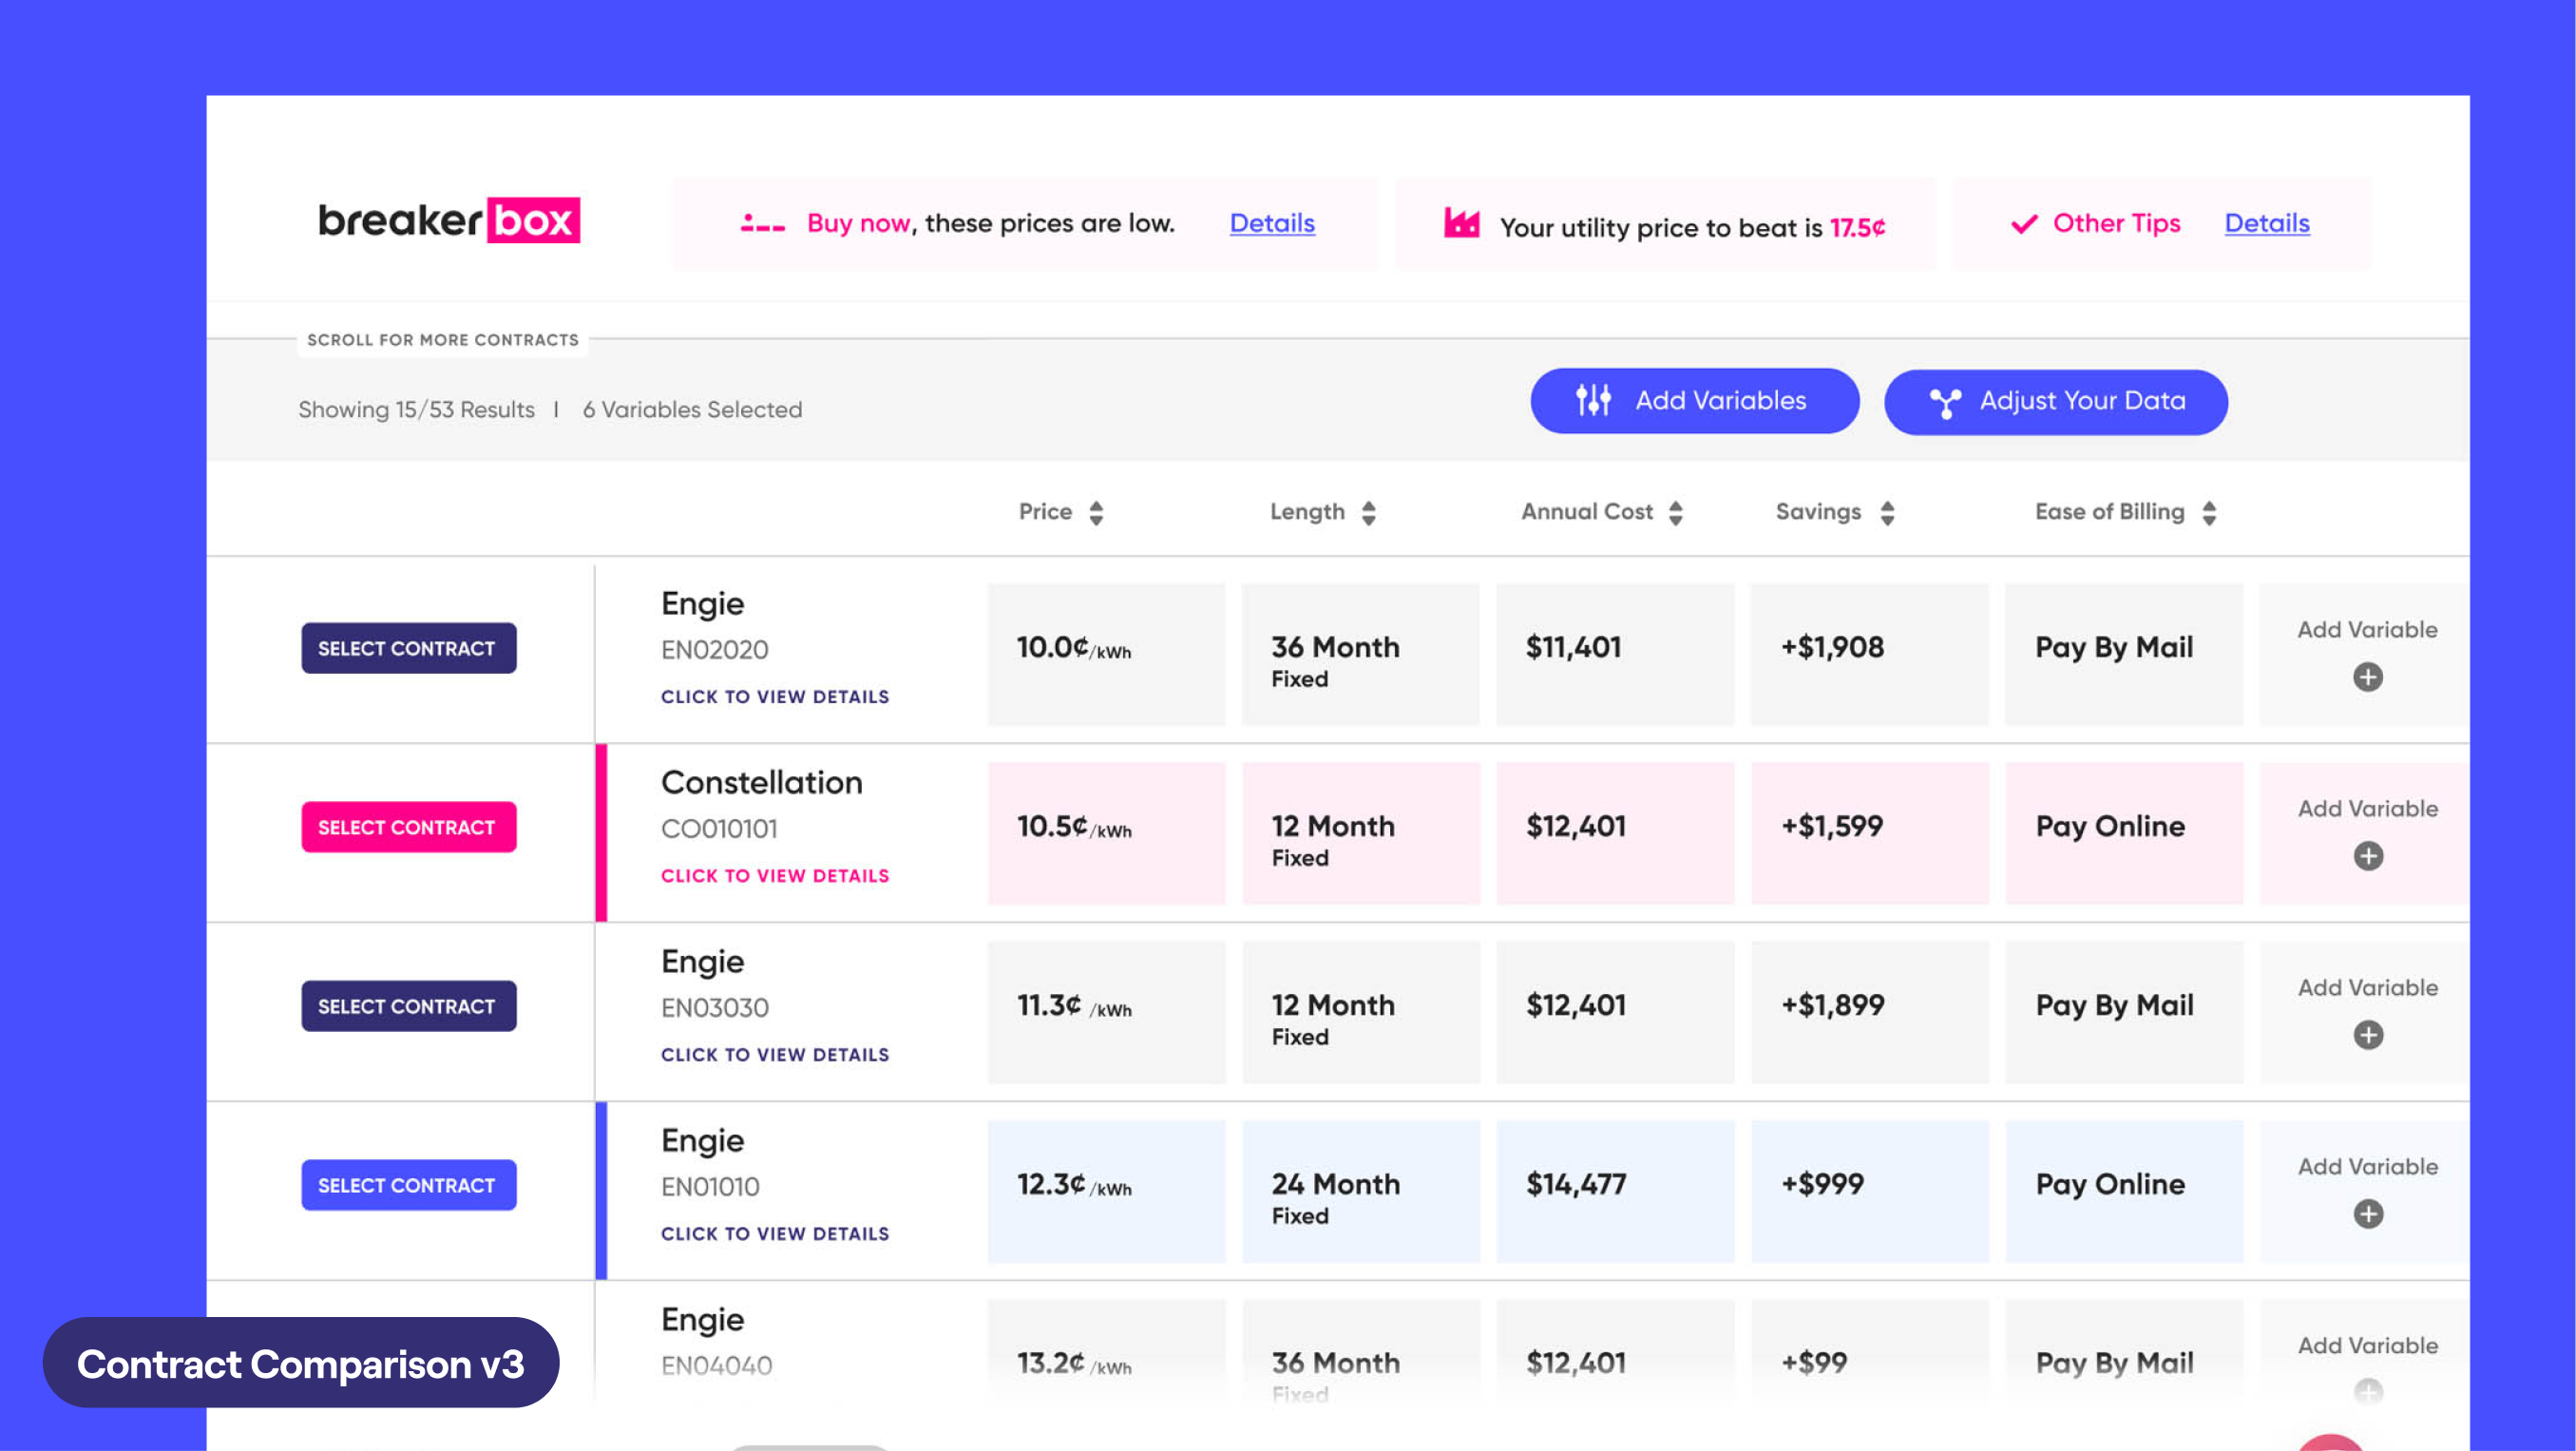The width and height of the screenshot is (2576, 1451).
Task: Click Showing 15/53 Results text
Action: tap(416, 410)
